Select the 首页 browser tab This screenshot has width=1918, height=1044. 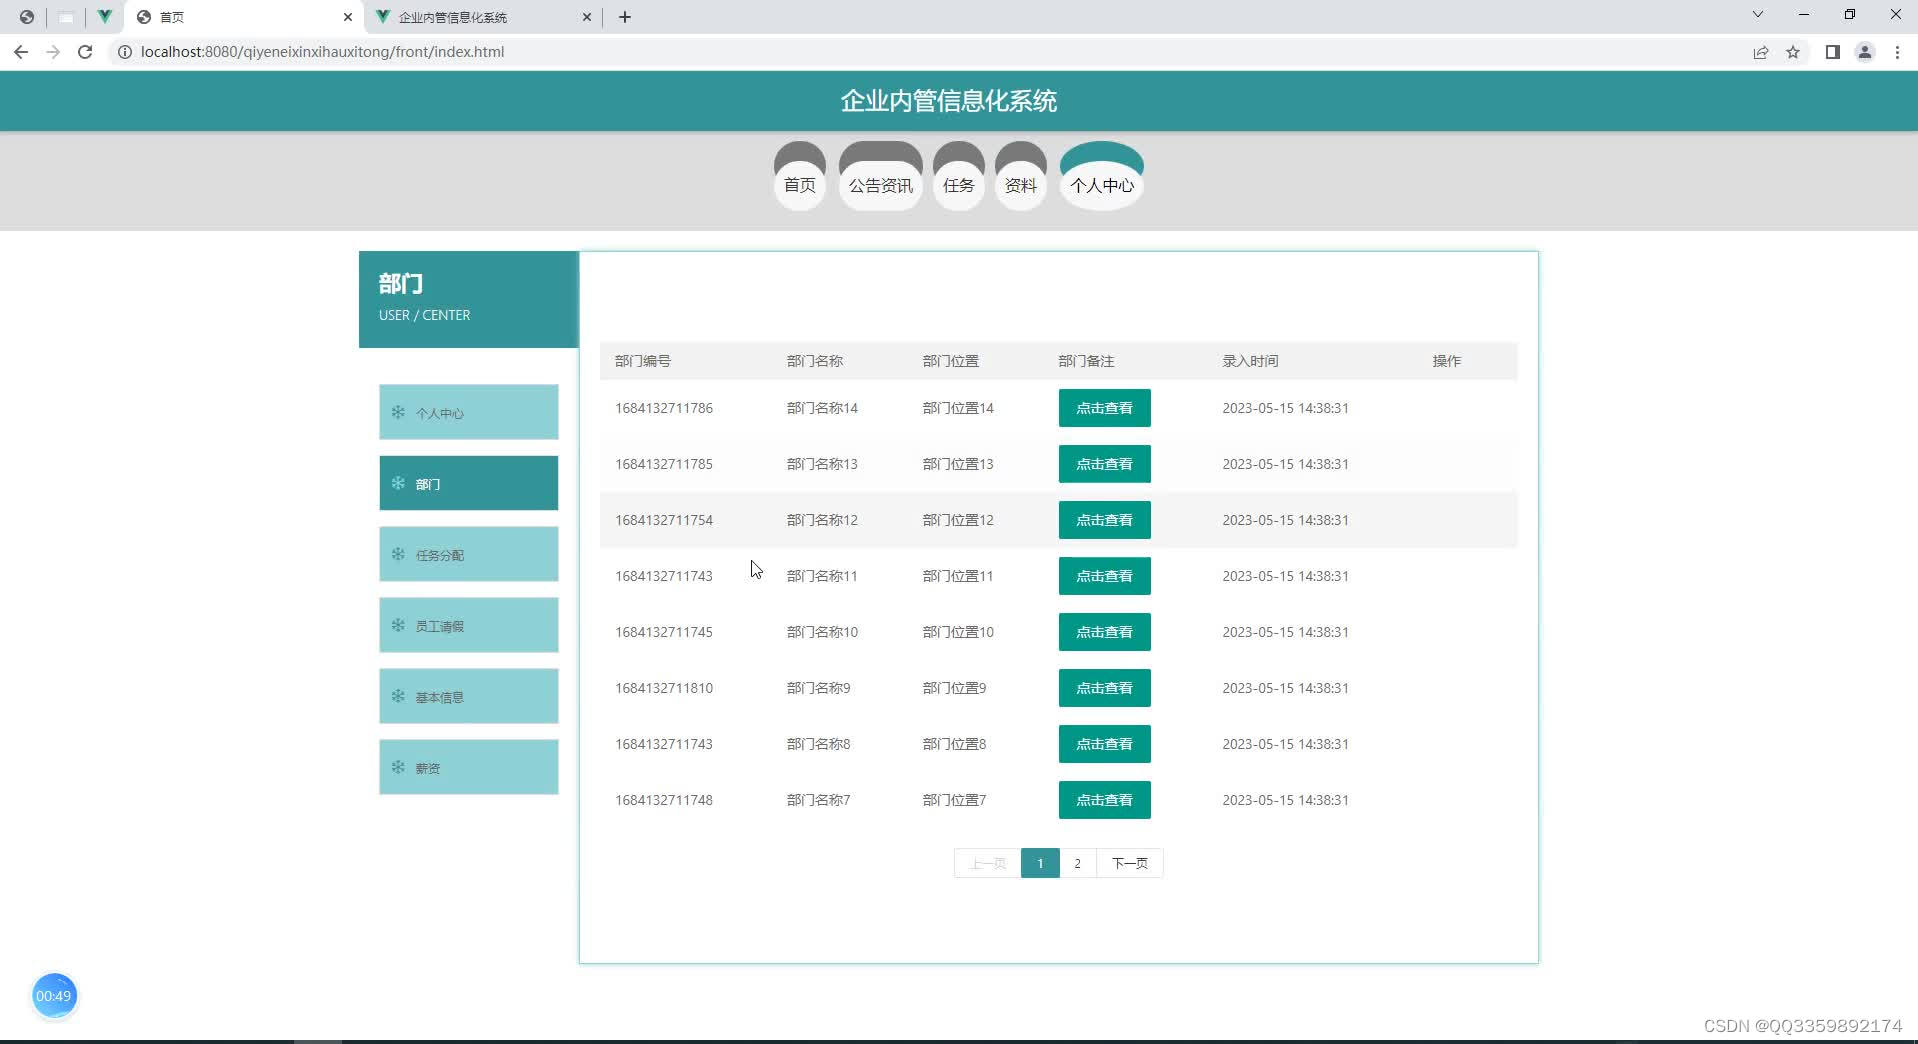tap(243, 17)
